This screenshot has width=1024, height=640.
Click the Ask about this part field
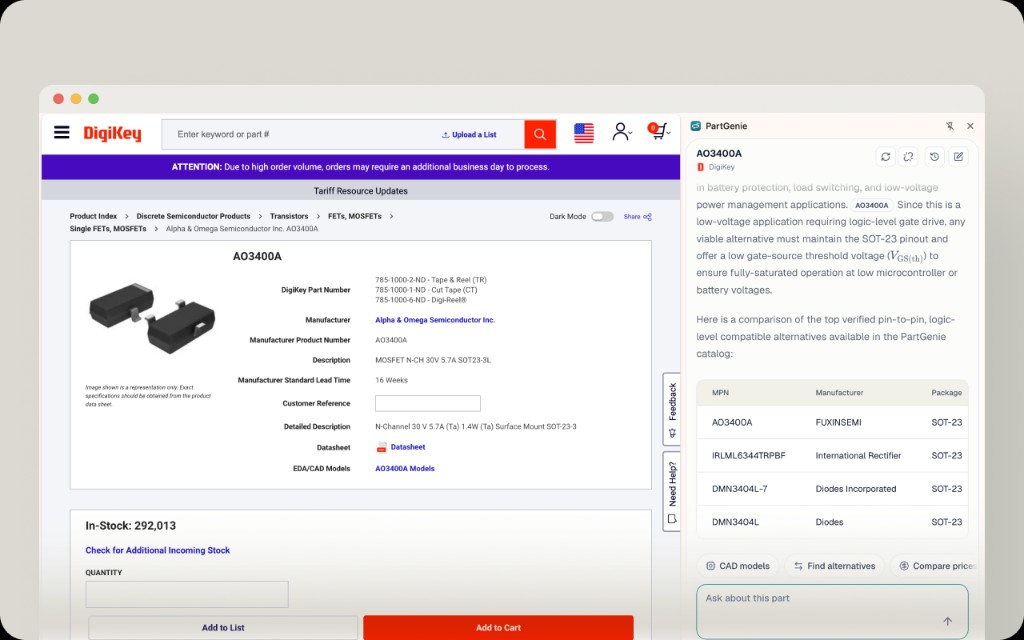coord(832,611)
